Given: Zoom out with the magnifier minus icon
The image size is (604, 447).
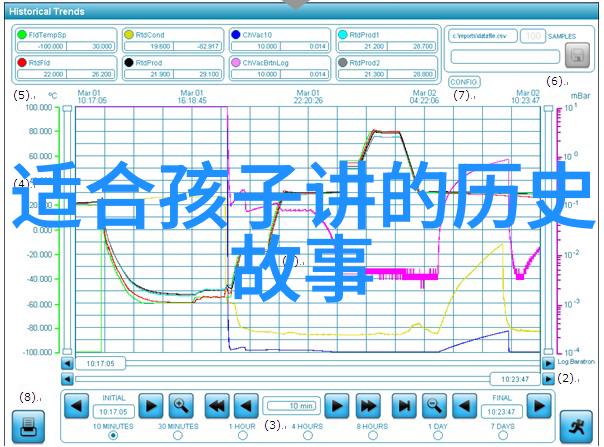Looking at the screenshot, I should coord(434,406).
